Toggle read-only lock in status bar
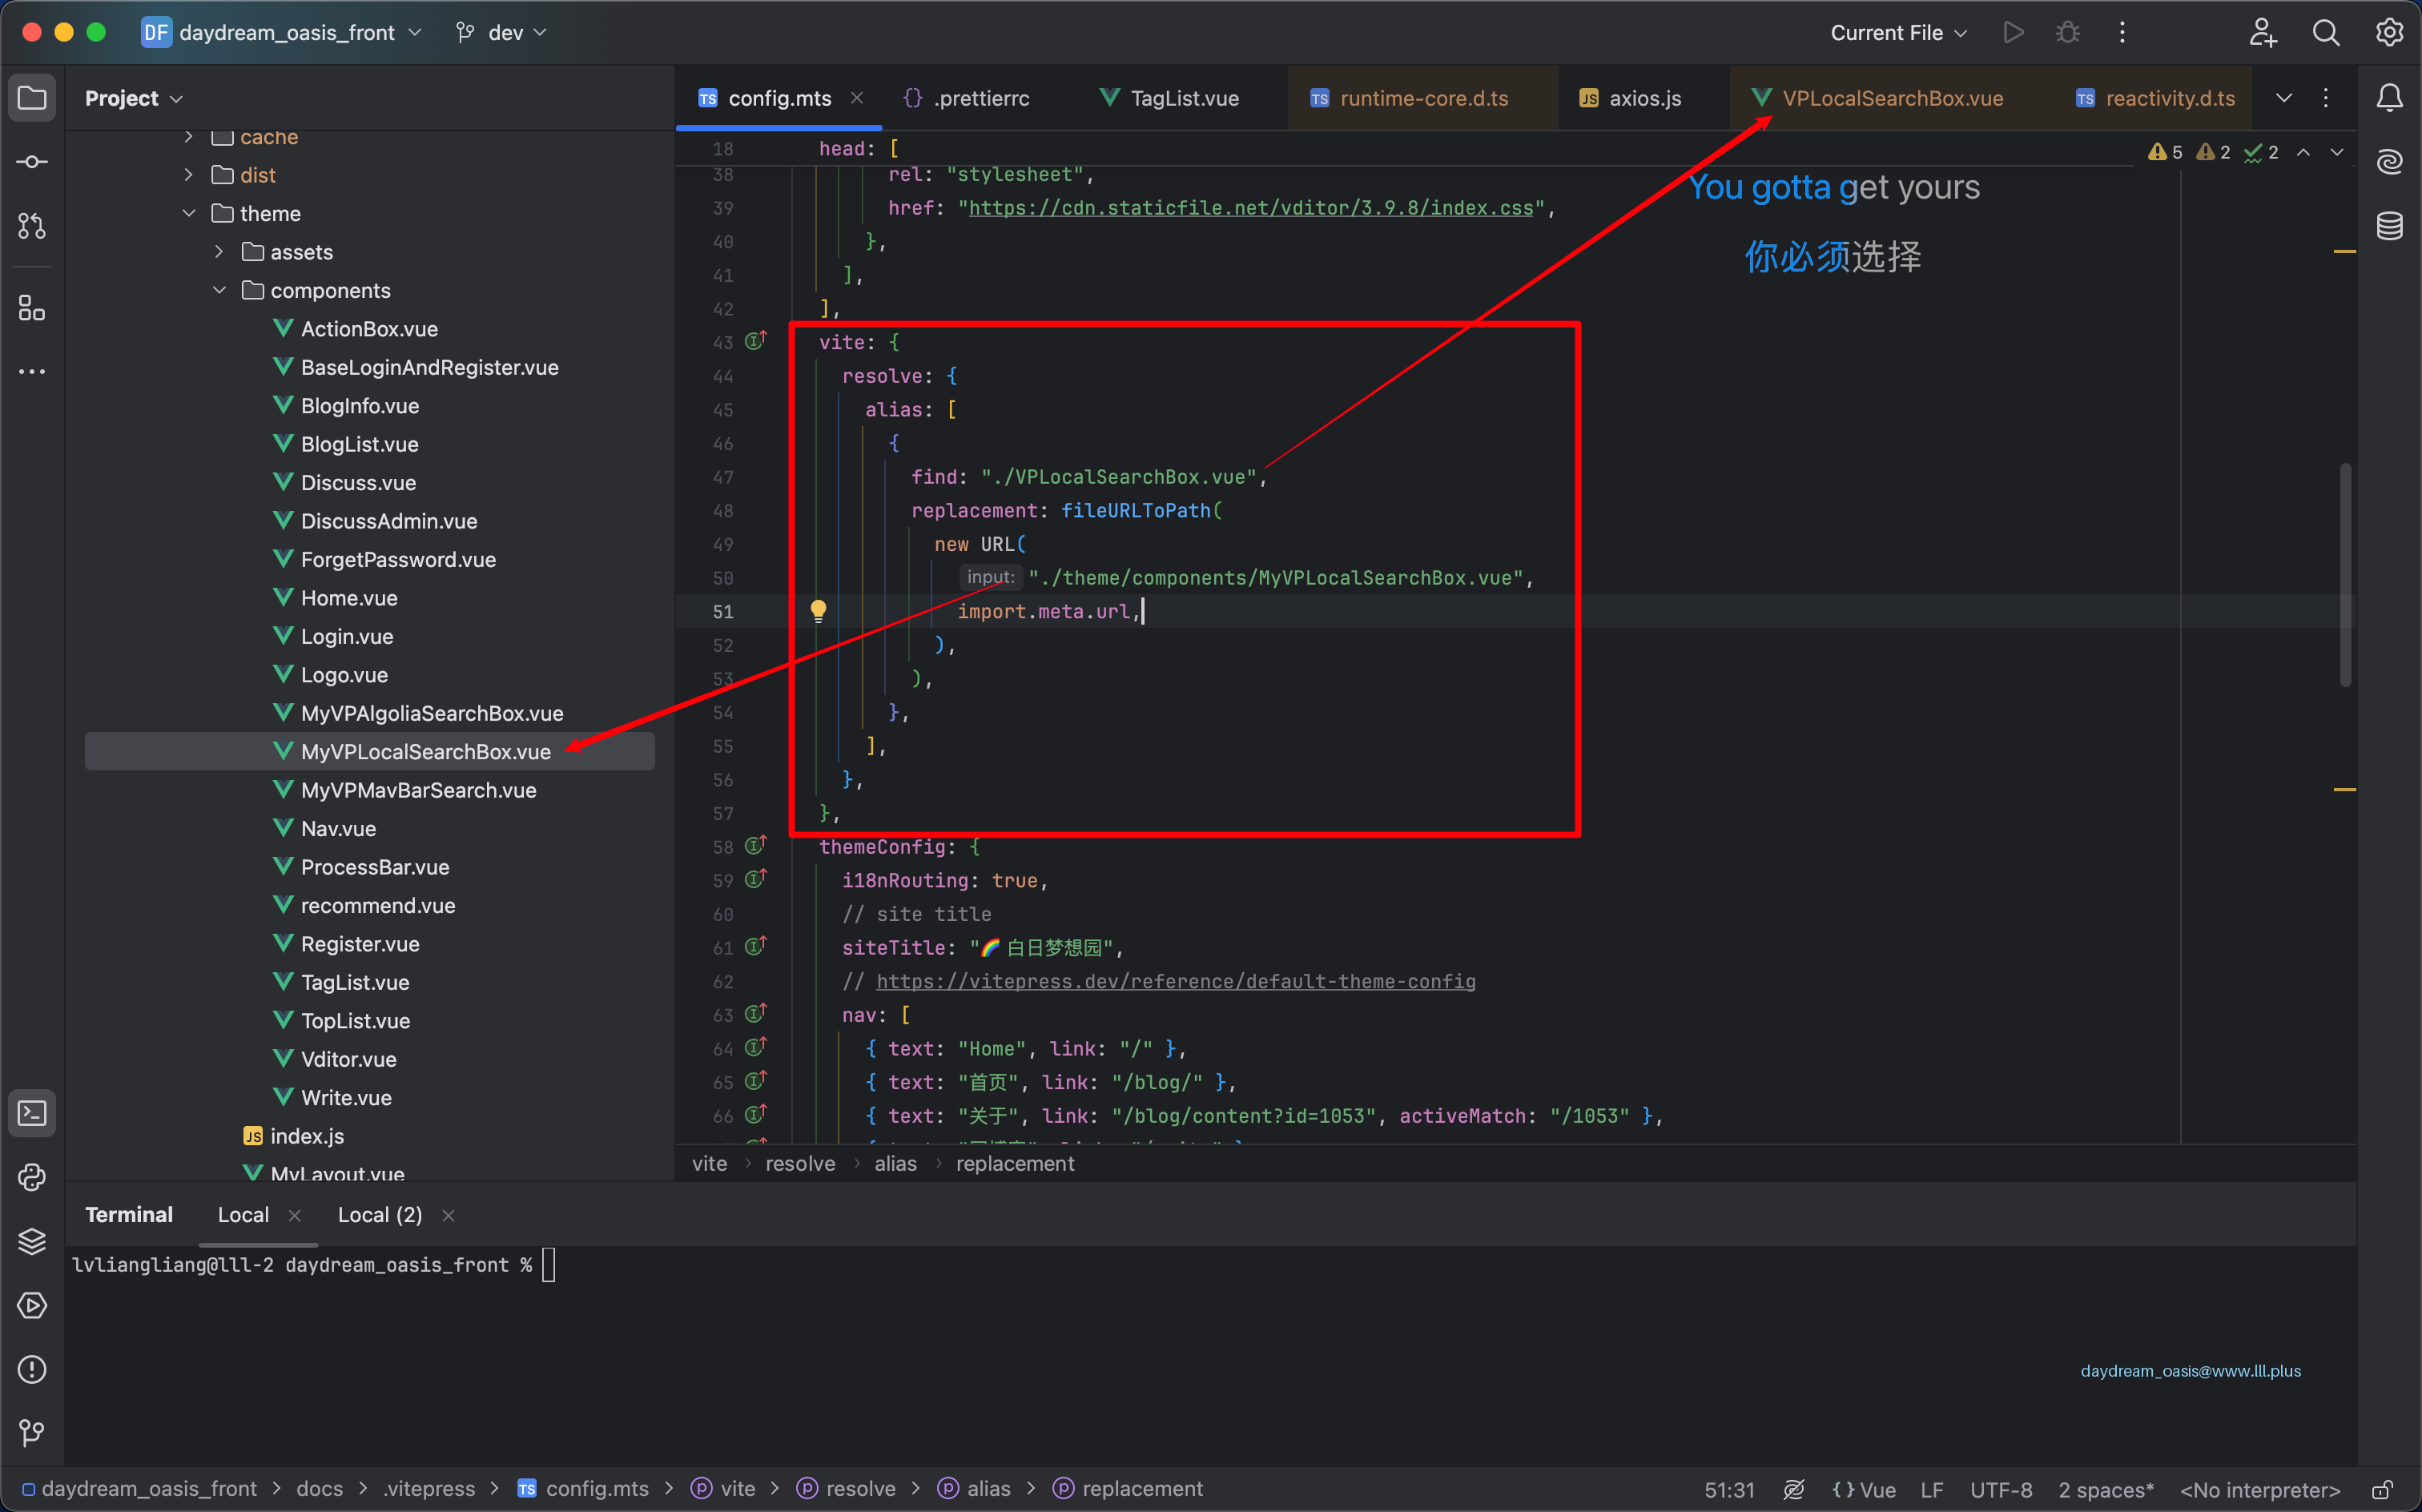The width and height of the screenshot is (2422, 1512). [x=2383, y=1489]
